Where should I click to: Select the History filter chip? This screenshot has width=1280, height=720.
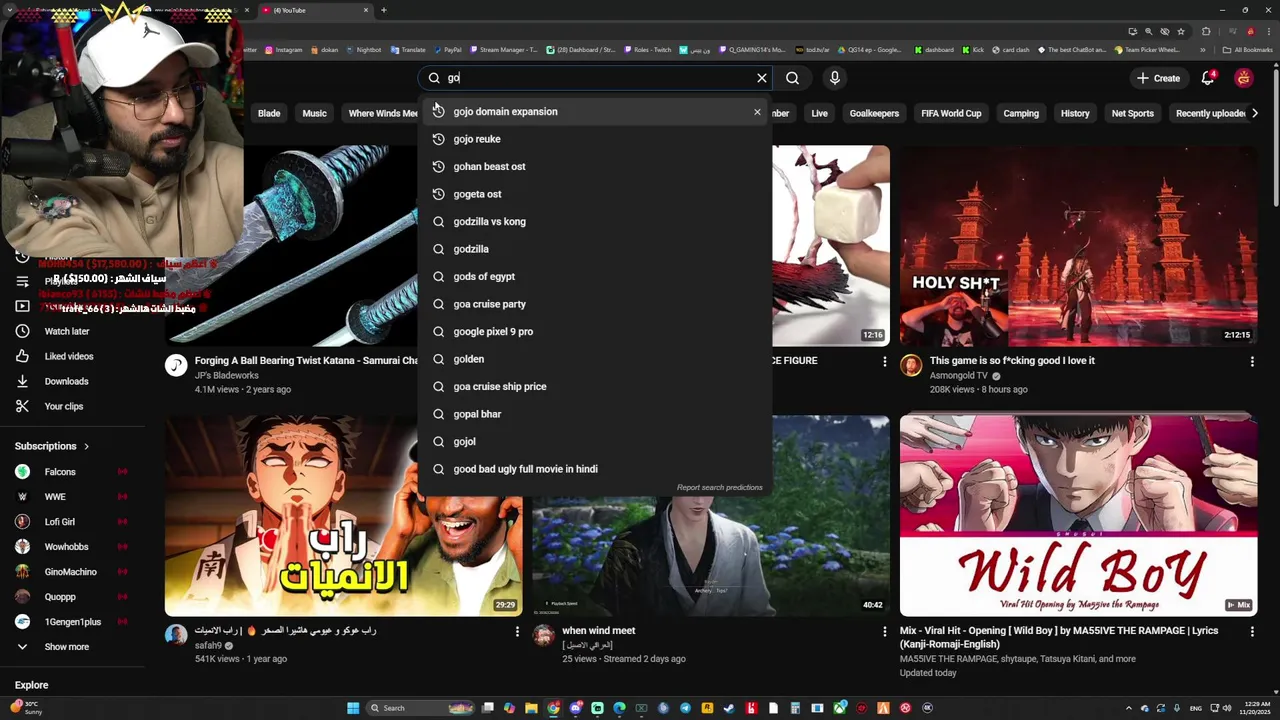coord(1075,113)
